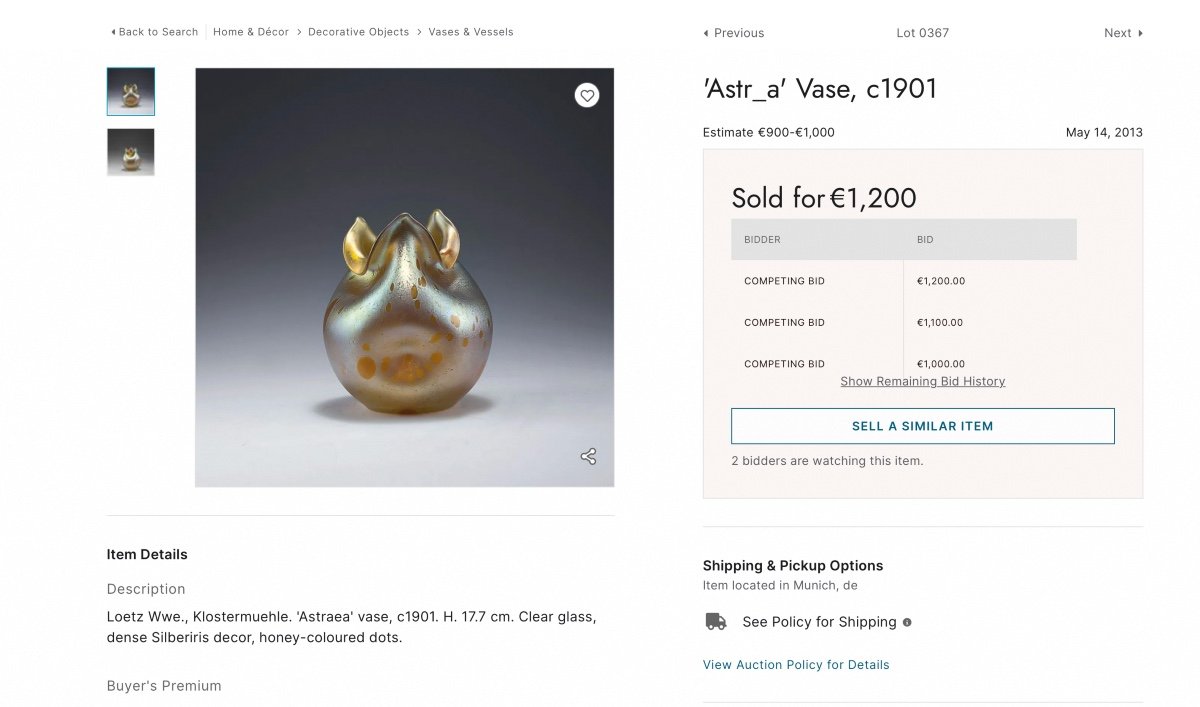Open View Auction Policy for Details
This screenshot has height=707, width=1200.
[796, 664]
